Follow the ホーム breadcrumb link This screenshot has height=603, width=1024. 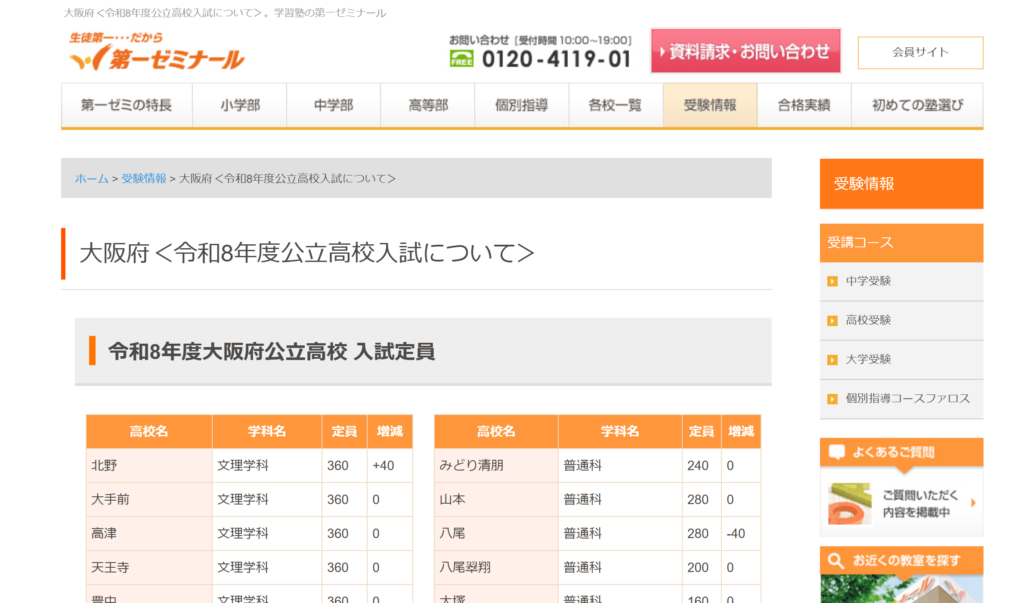[x=91, y=178]
